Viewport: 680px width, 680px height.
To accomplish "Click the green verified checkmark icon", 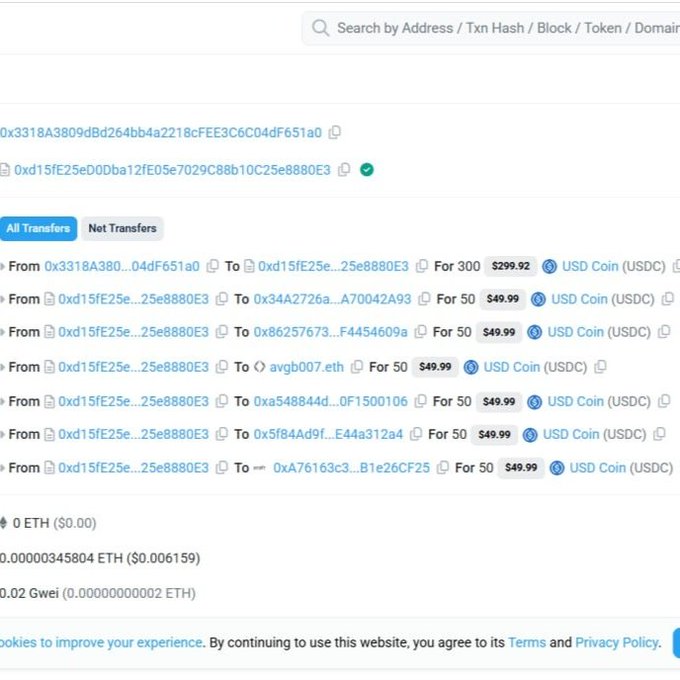I will [x=366, y=170].
